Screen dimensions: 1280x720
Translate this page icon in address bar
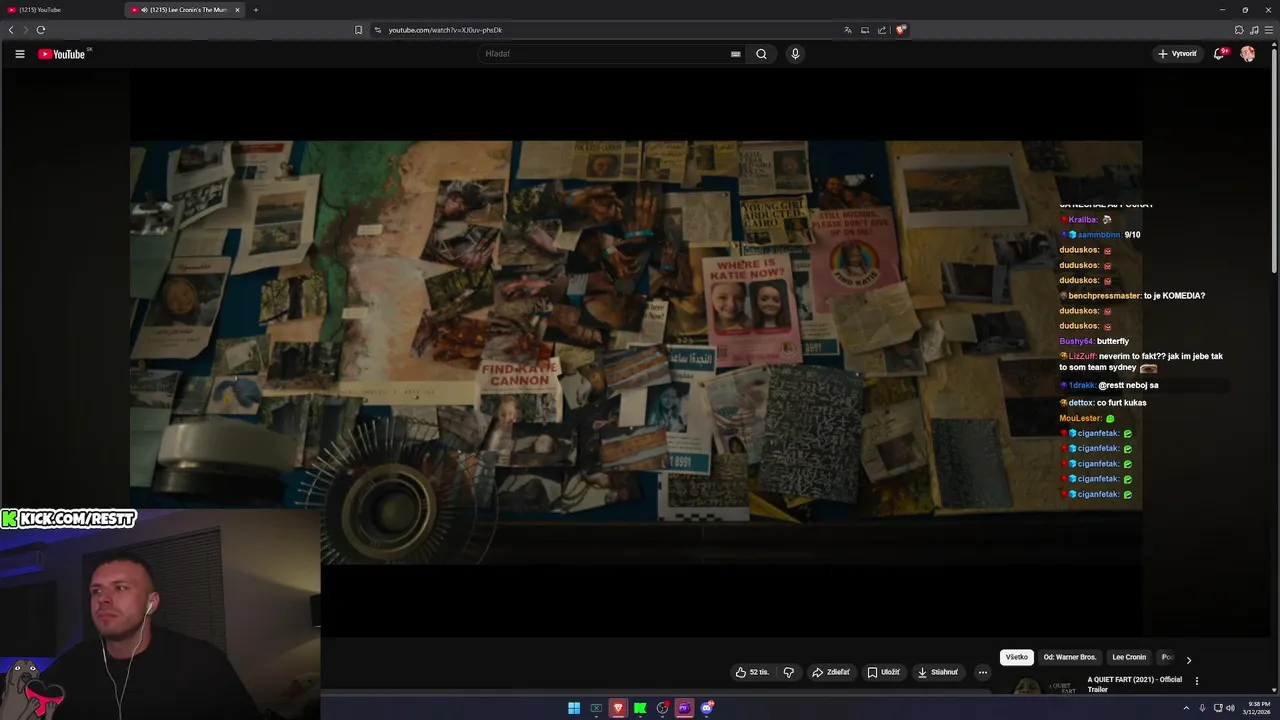click(847, 30)
